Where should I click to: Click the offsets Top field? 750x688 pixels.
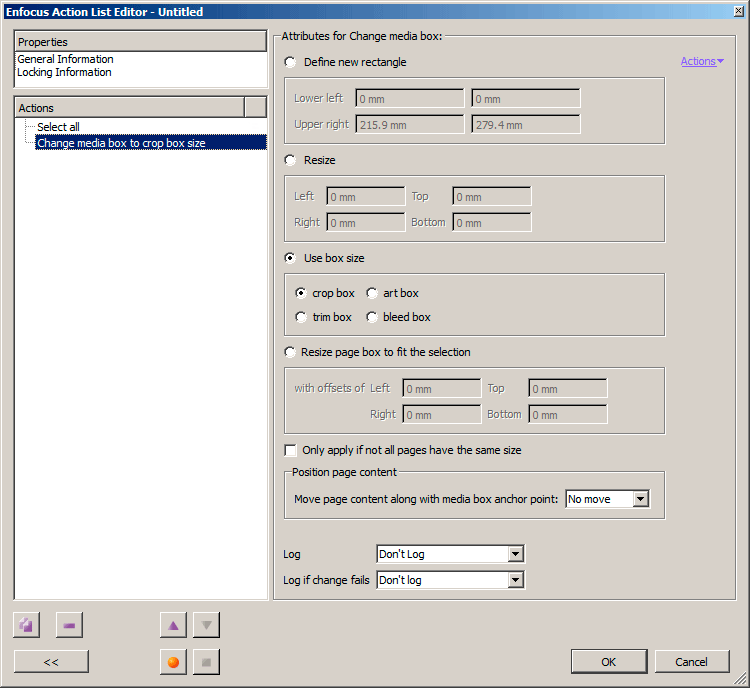click(568, 388)
